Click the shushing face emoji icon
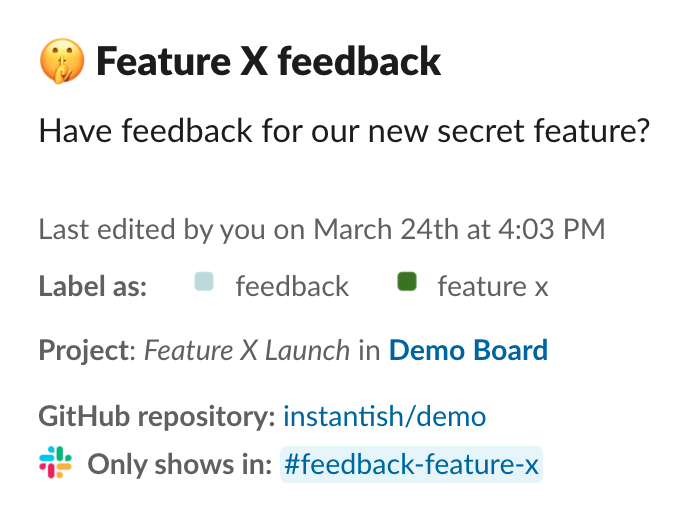 [x=62, y=61]
